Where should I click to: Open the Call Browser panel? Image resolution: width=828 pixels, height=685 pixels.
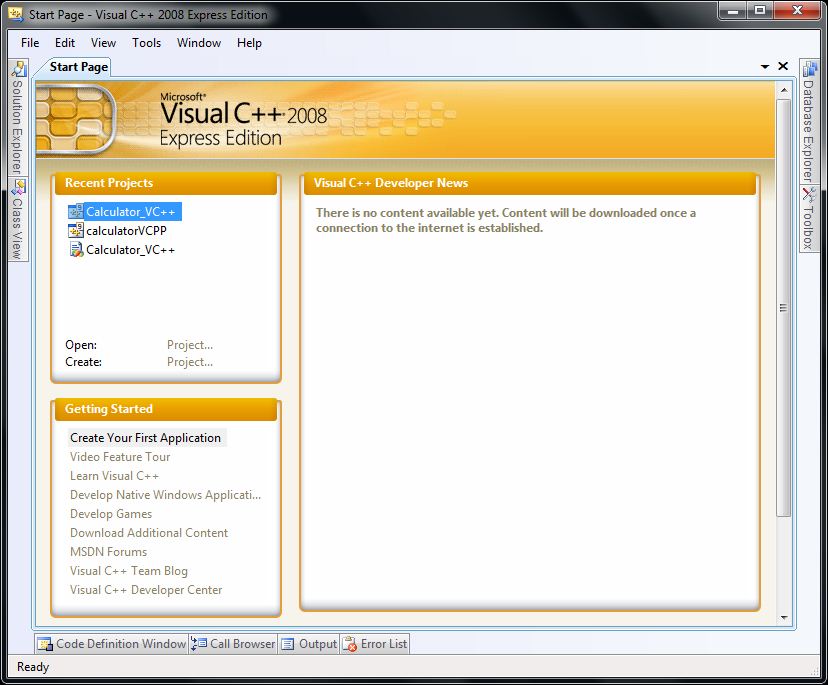[x=233, y=643]
